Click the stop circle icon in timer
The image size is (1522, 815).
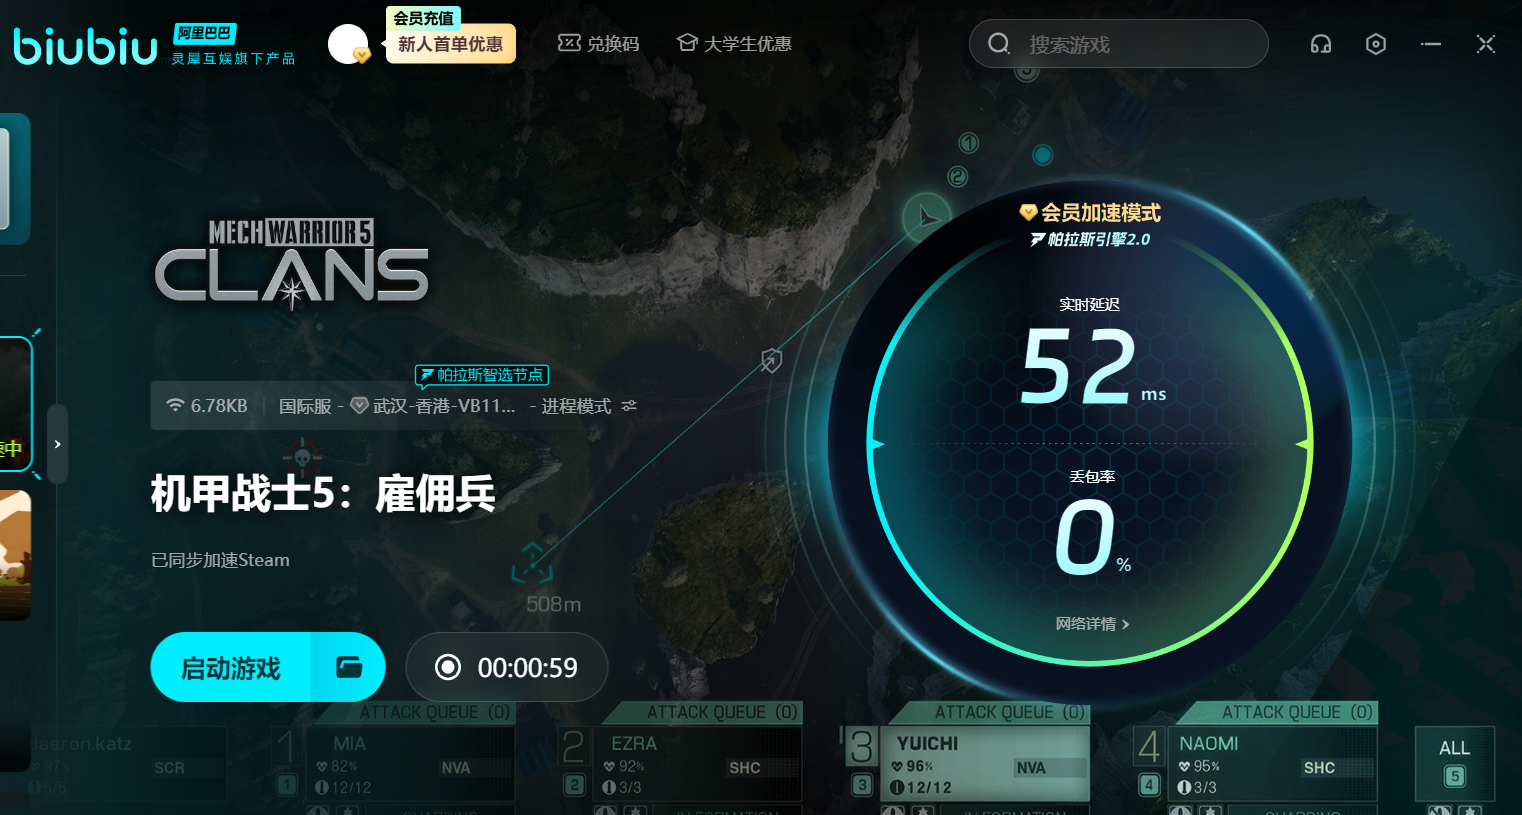point(448,667)
